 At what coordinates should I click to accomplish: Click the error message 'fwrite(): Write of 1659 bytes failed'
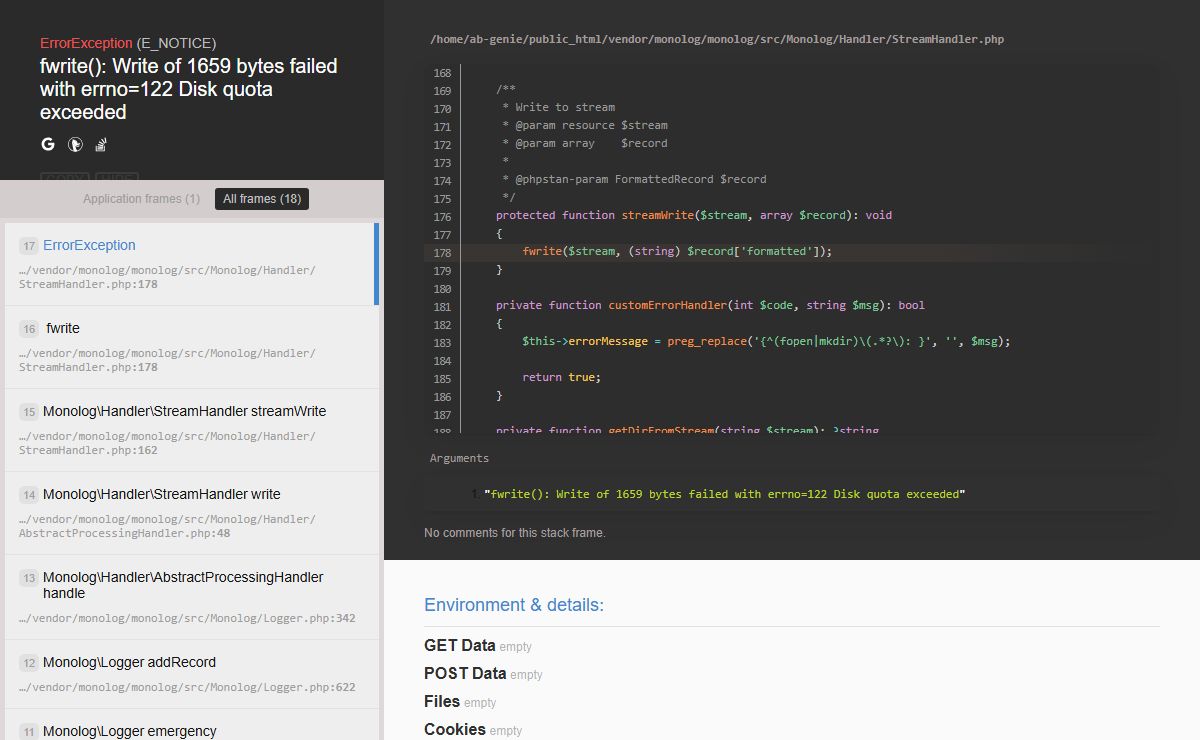click(x=188, y=89)
